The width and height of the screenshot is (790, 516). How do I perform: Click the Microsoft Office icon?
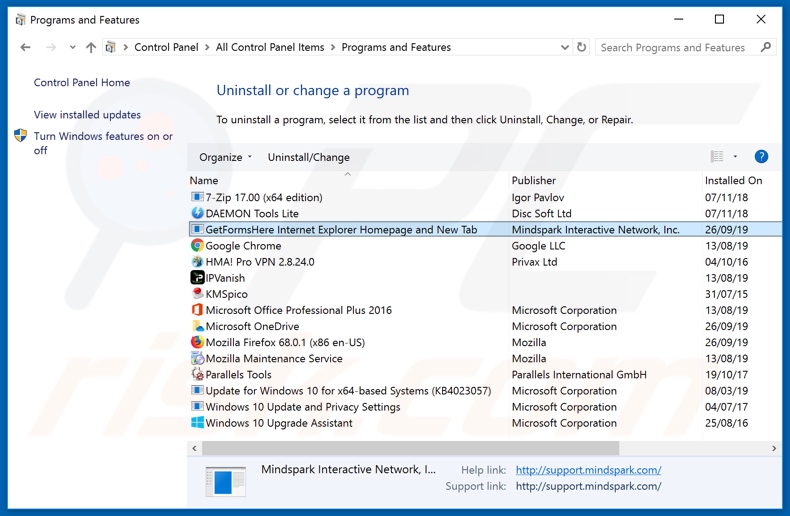[x=197, y=310]
